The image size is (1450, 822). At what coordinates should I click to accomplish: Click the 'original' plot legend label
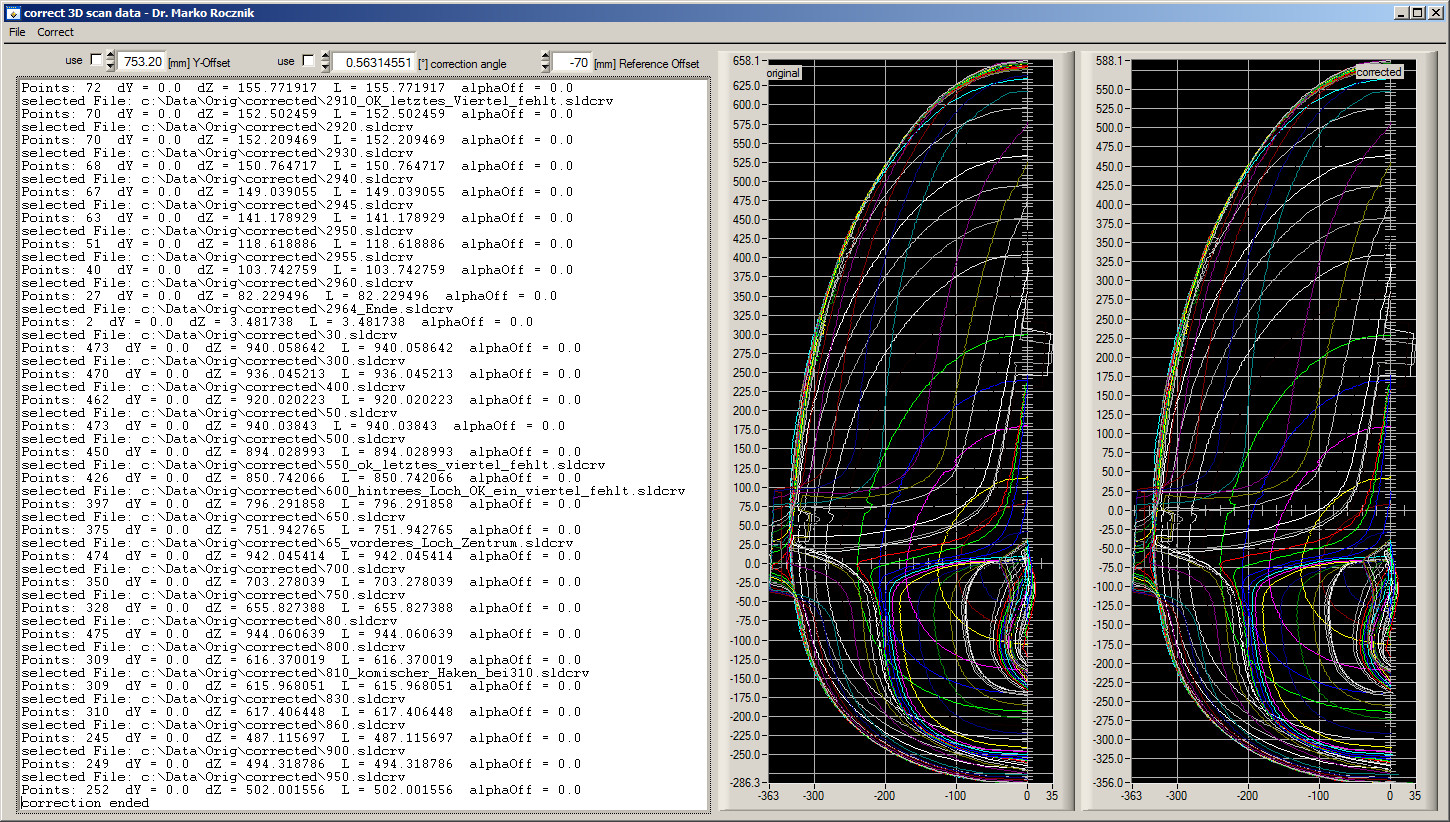click(x=783, y=73)
